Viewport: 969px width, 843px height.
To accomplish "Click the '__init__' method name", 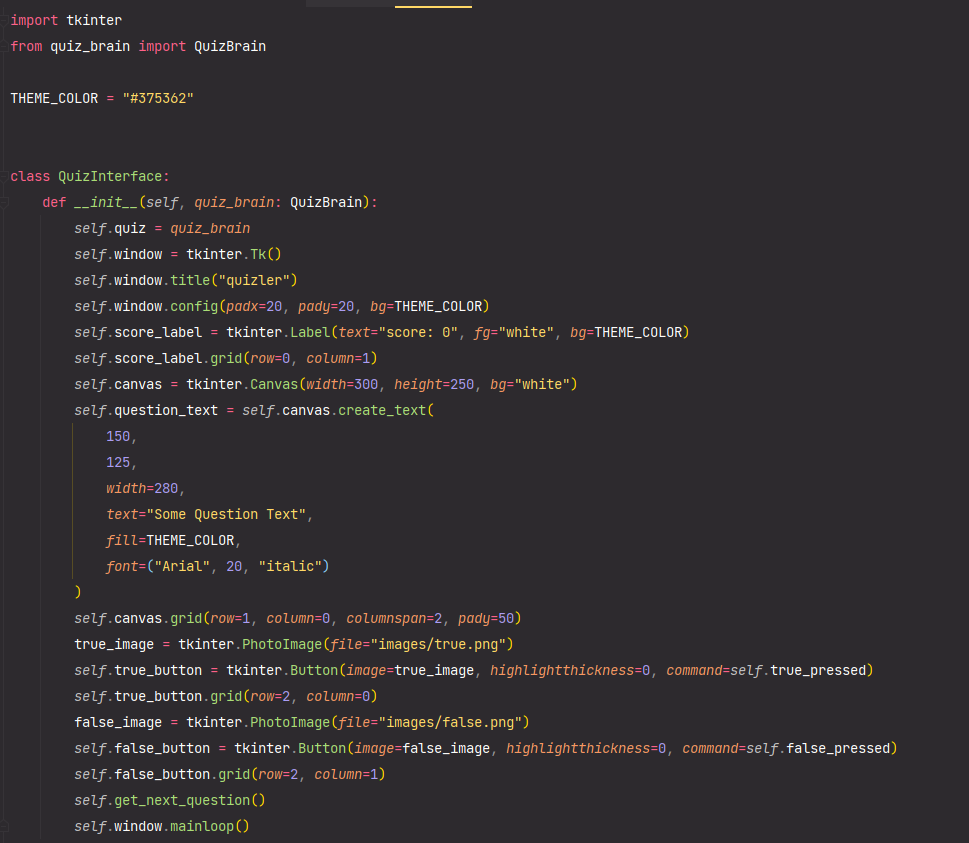I will (x=106, y=203).
